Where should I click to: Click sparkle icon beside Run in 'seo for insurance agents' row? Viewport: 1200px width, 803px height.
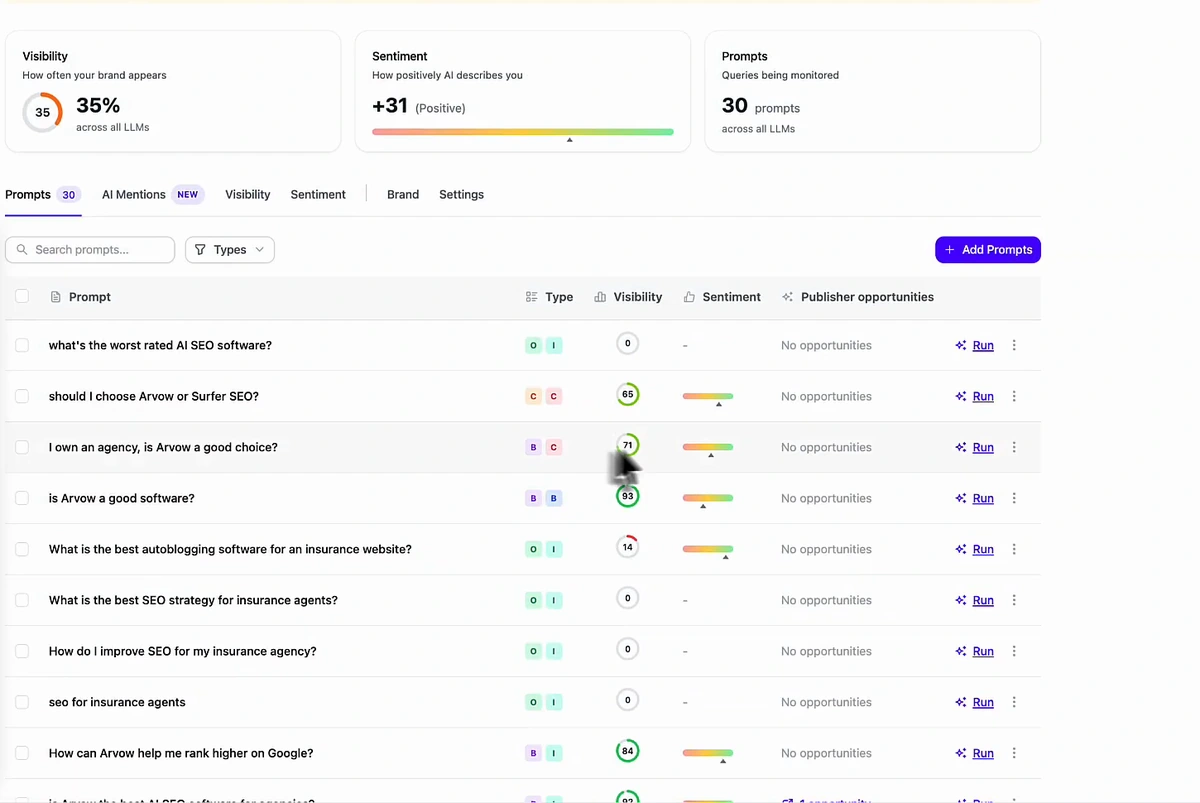(960, 702)
